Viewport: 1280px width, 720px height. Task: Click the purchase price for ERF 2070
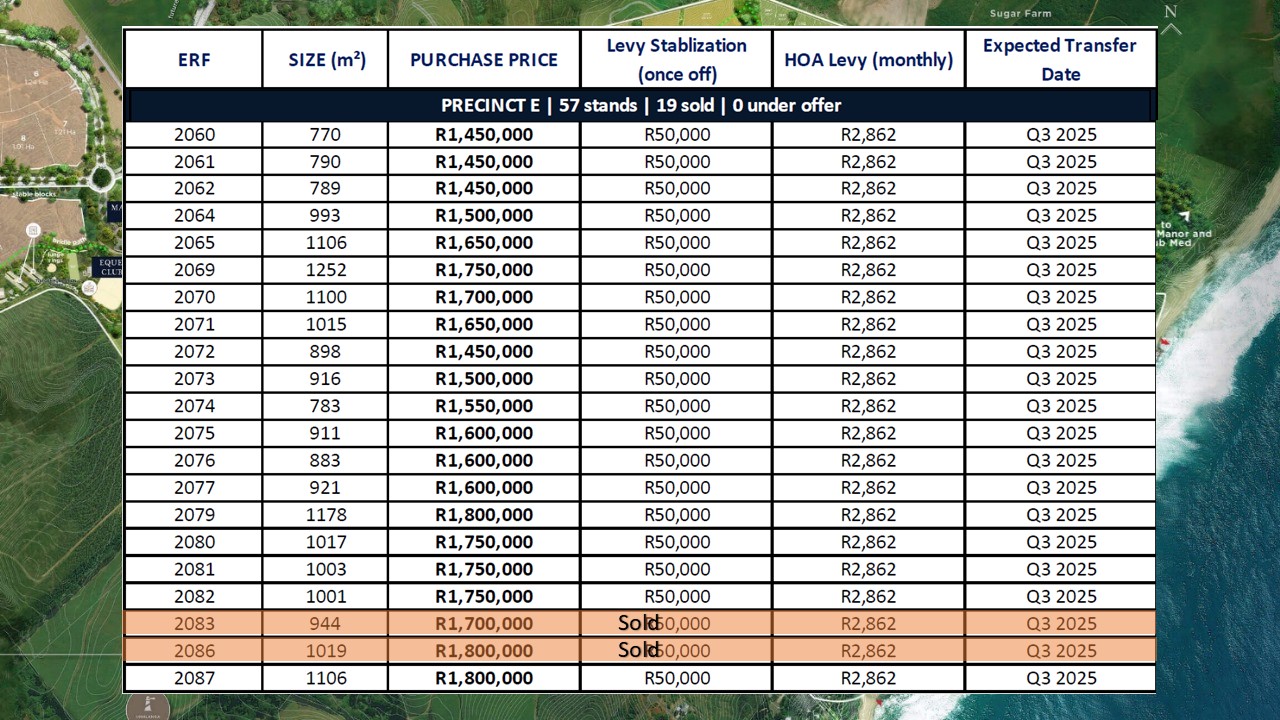pyautogui.click(x=484, y=297)
